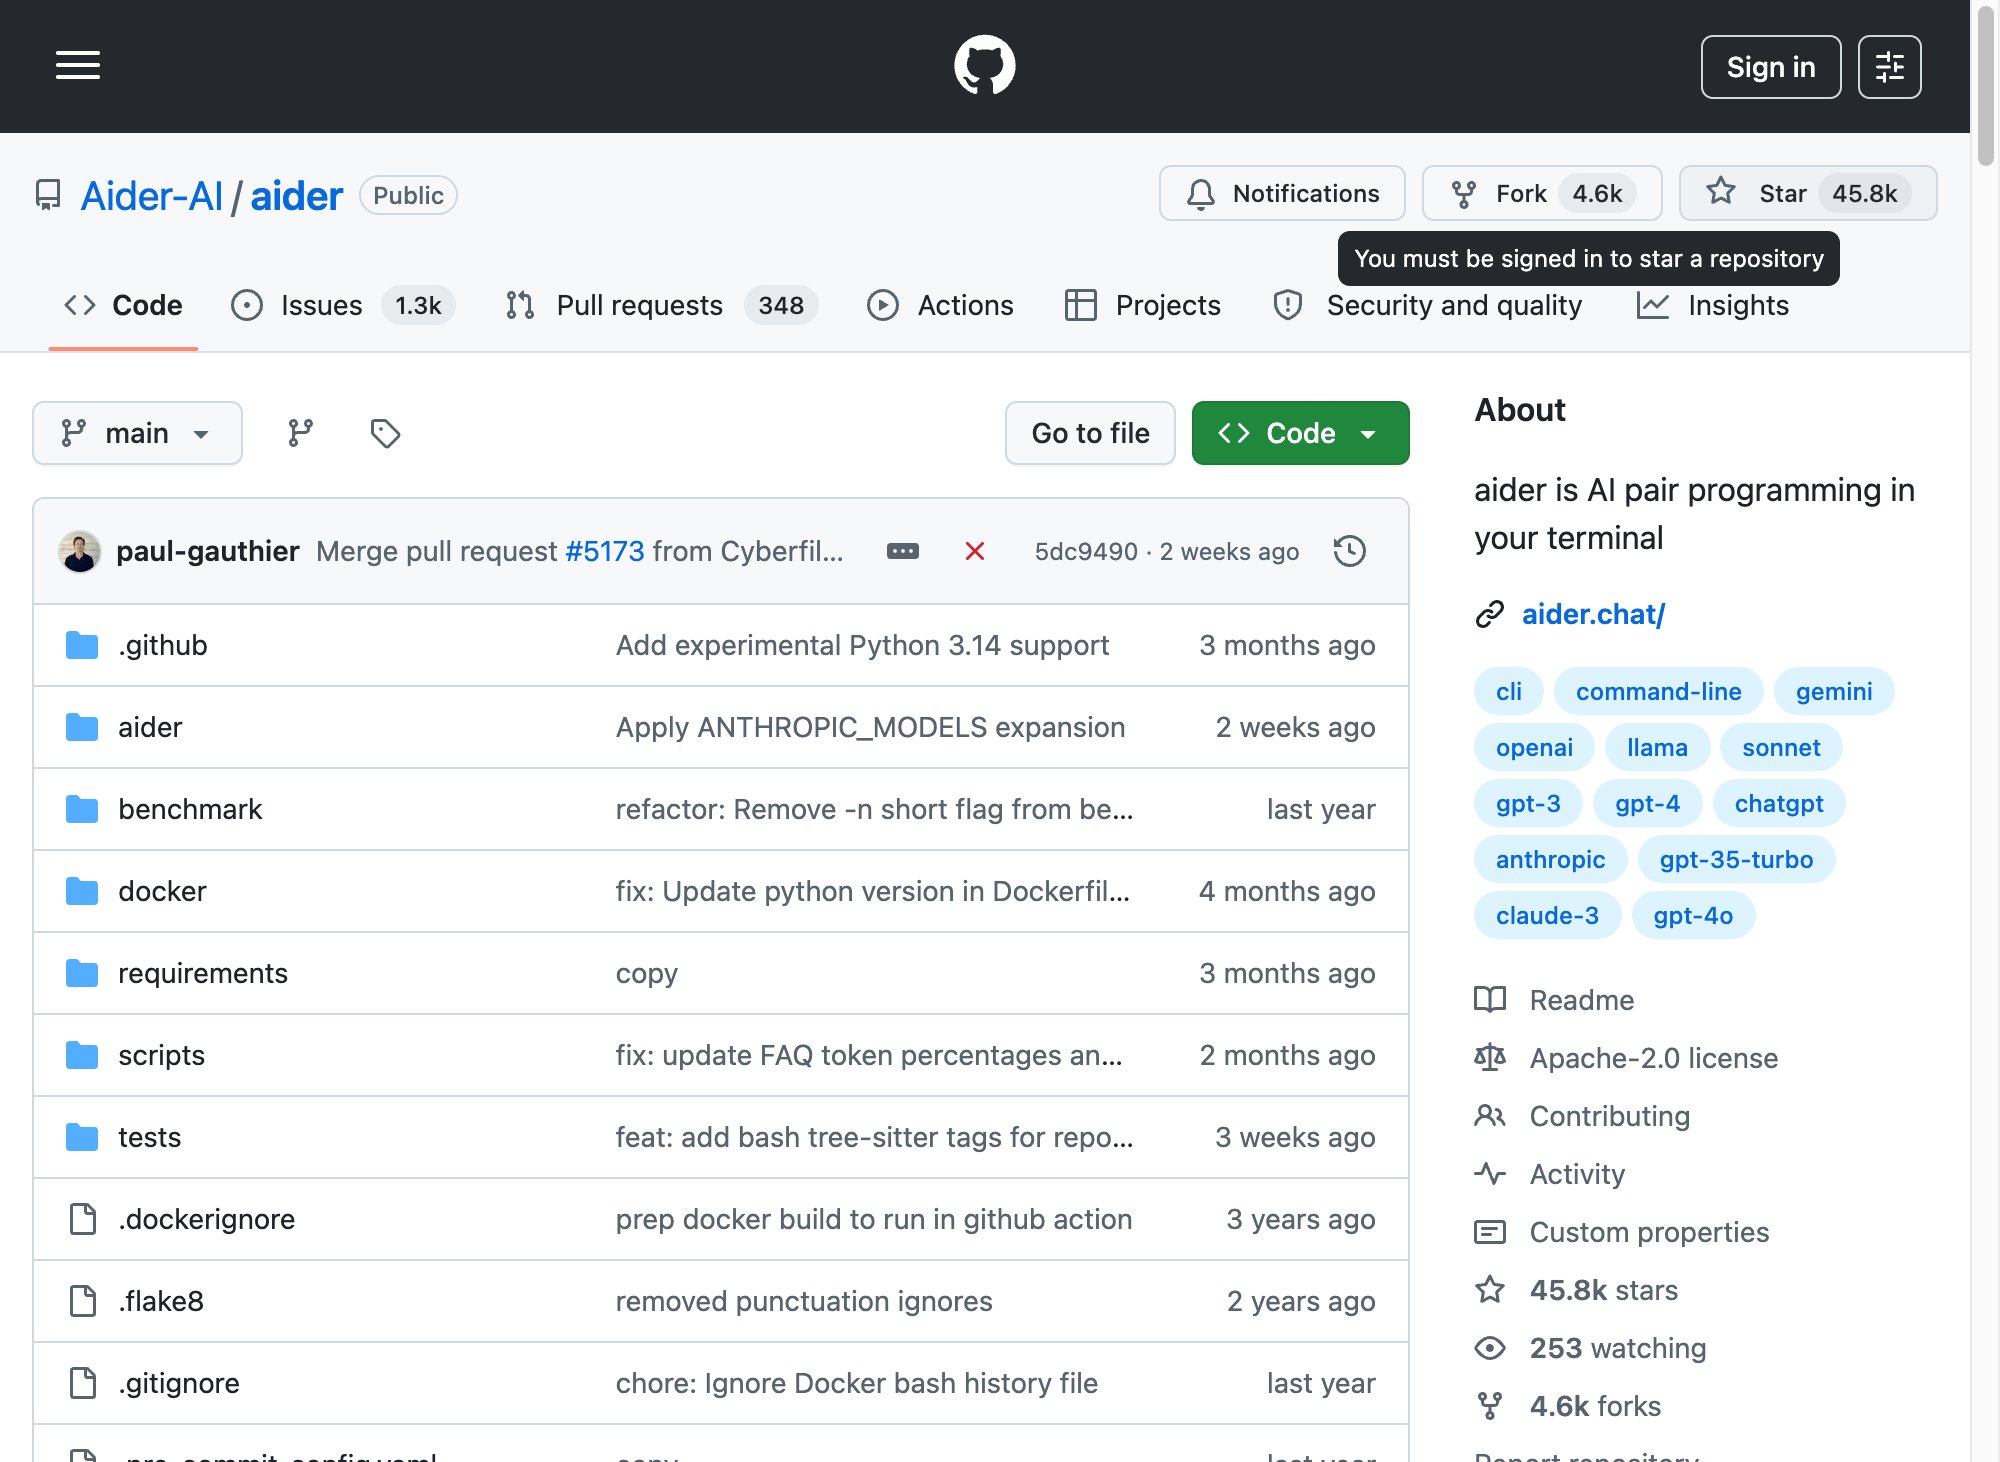Expand commit message with the ellipsis button
Image resolution: width=2000 pixels, height=1462 pixels.
point(903,551)
